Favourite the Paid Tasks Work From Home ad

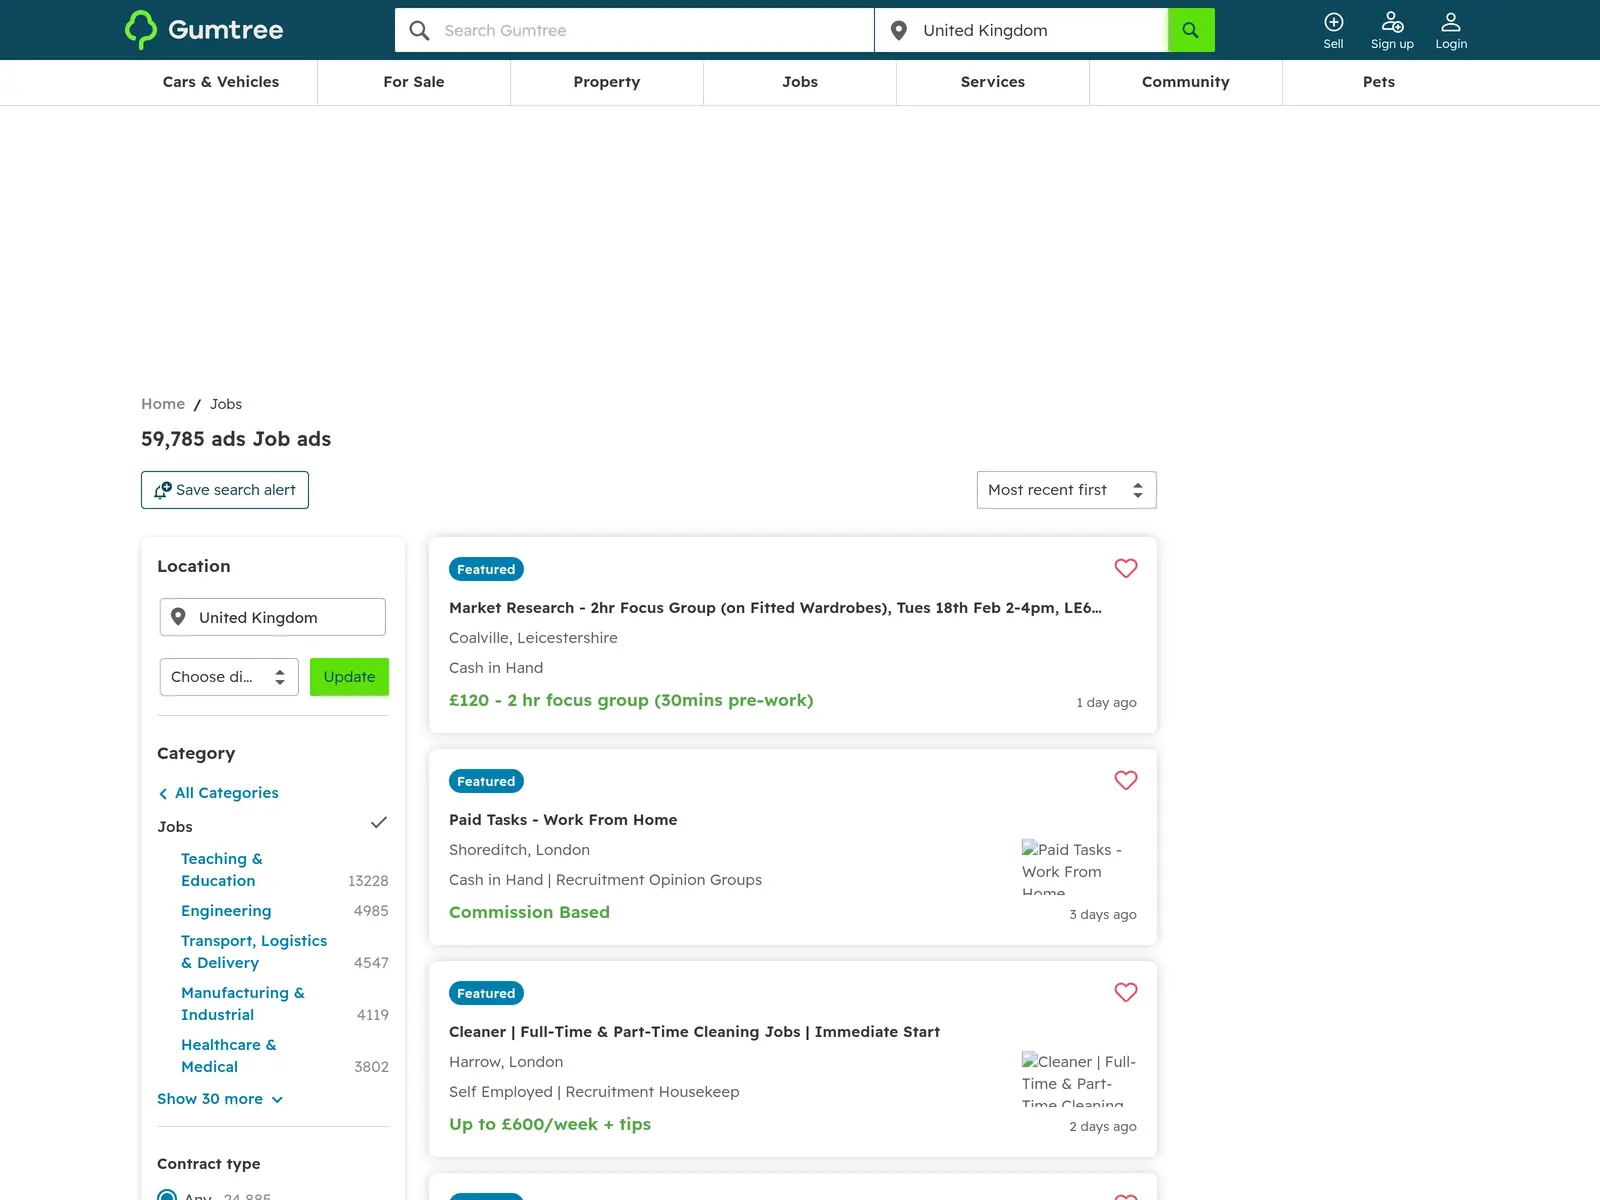(1126, 780)
